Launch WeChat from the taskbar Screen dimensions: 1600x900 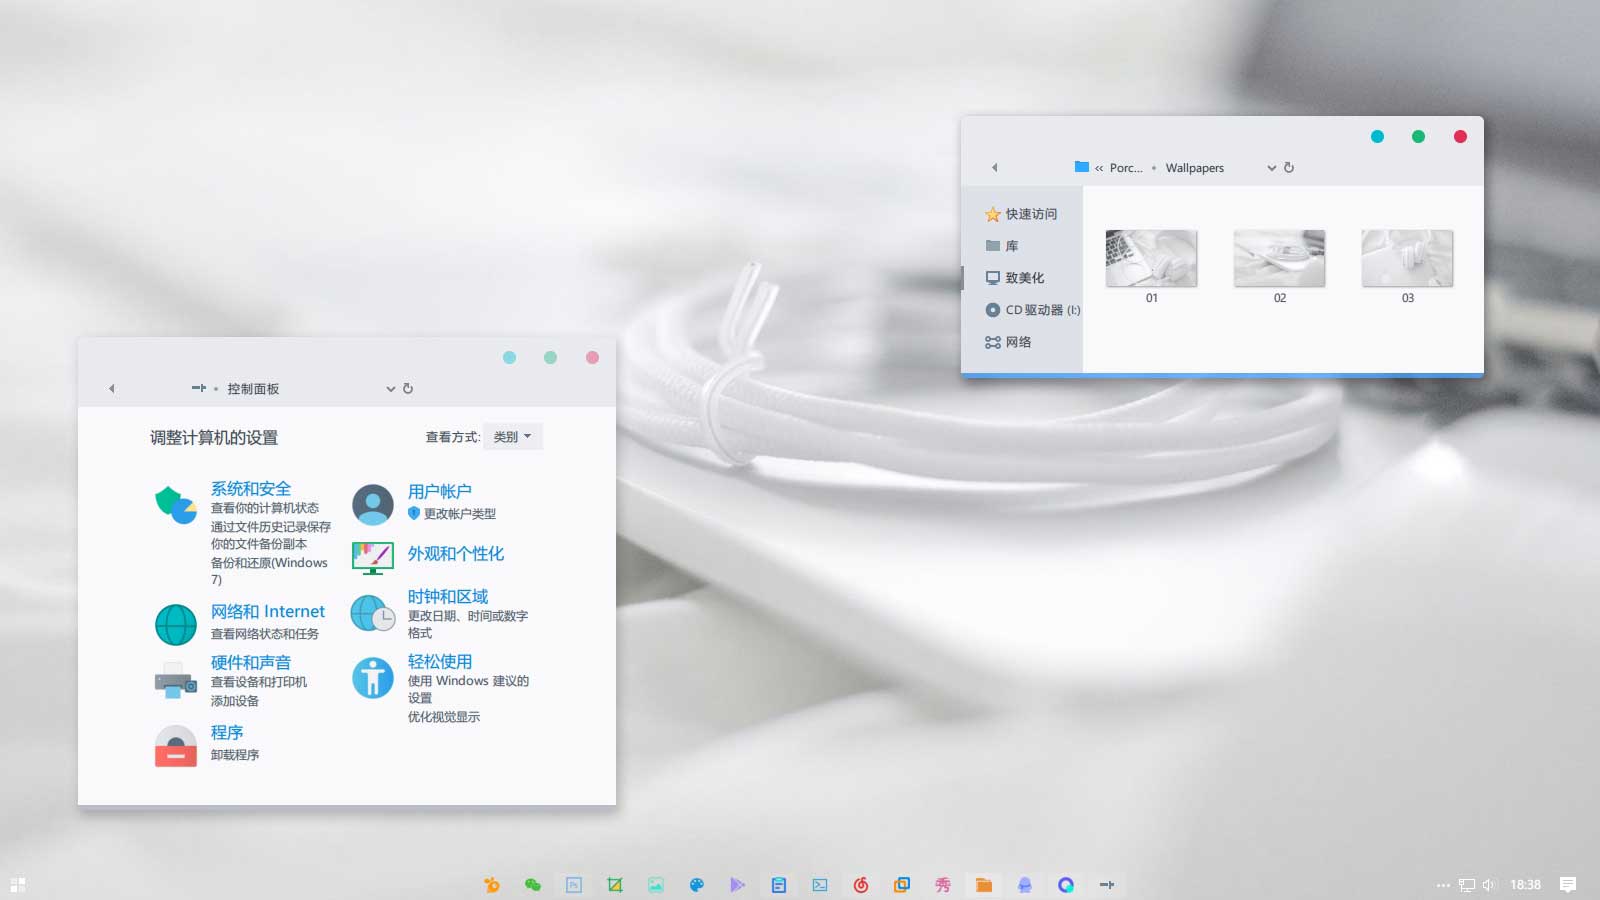532,885
